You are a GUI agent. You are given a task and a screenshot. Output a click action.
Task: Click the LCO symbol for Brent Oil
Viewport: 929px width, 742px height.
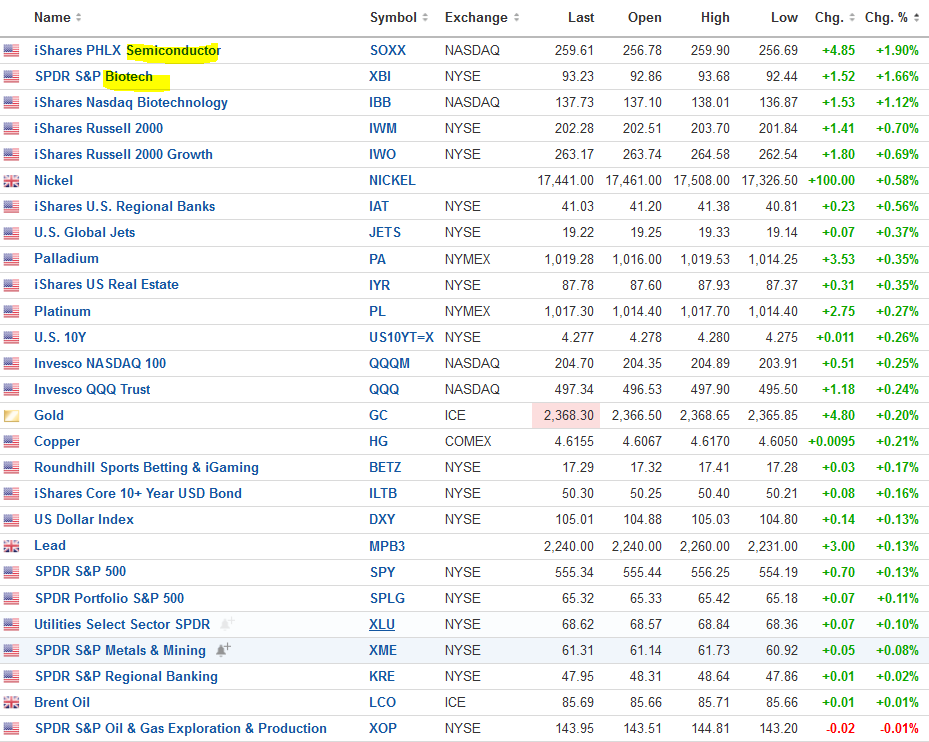coord(383,702)
